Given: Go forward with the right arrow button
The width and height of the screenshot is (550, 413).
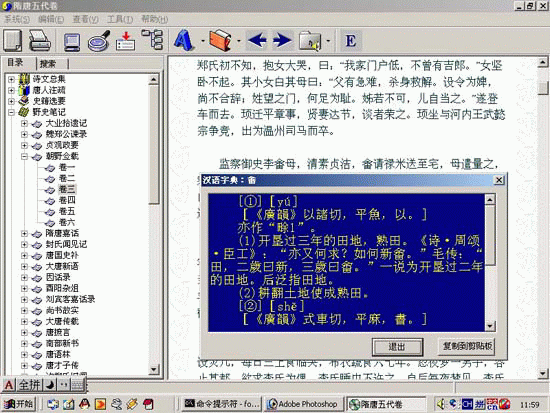Looking at the screenshot, I should pos(282,40).
